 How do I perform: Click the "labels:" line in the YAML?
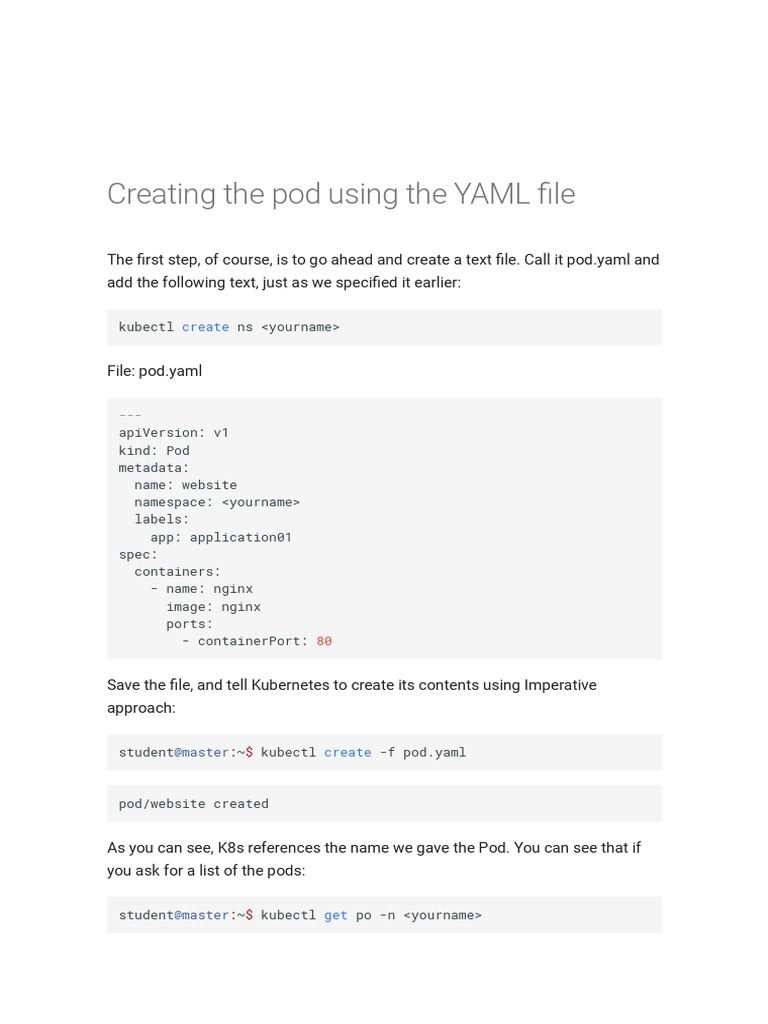click(162, 519)
